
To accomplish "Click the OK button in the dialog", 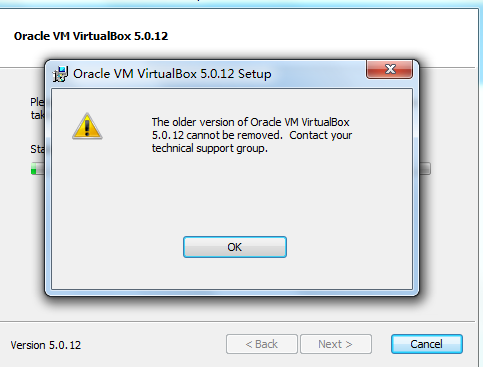I will [x=235, y=247].
